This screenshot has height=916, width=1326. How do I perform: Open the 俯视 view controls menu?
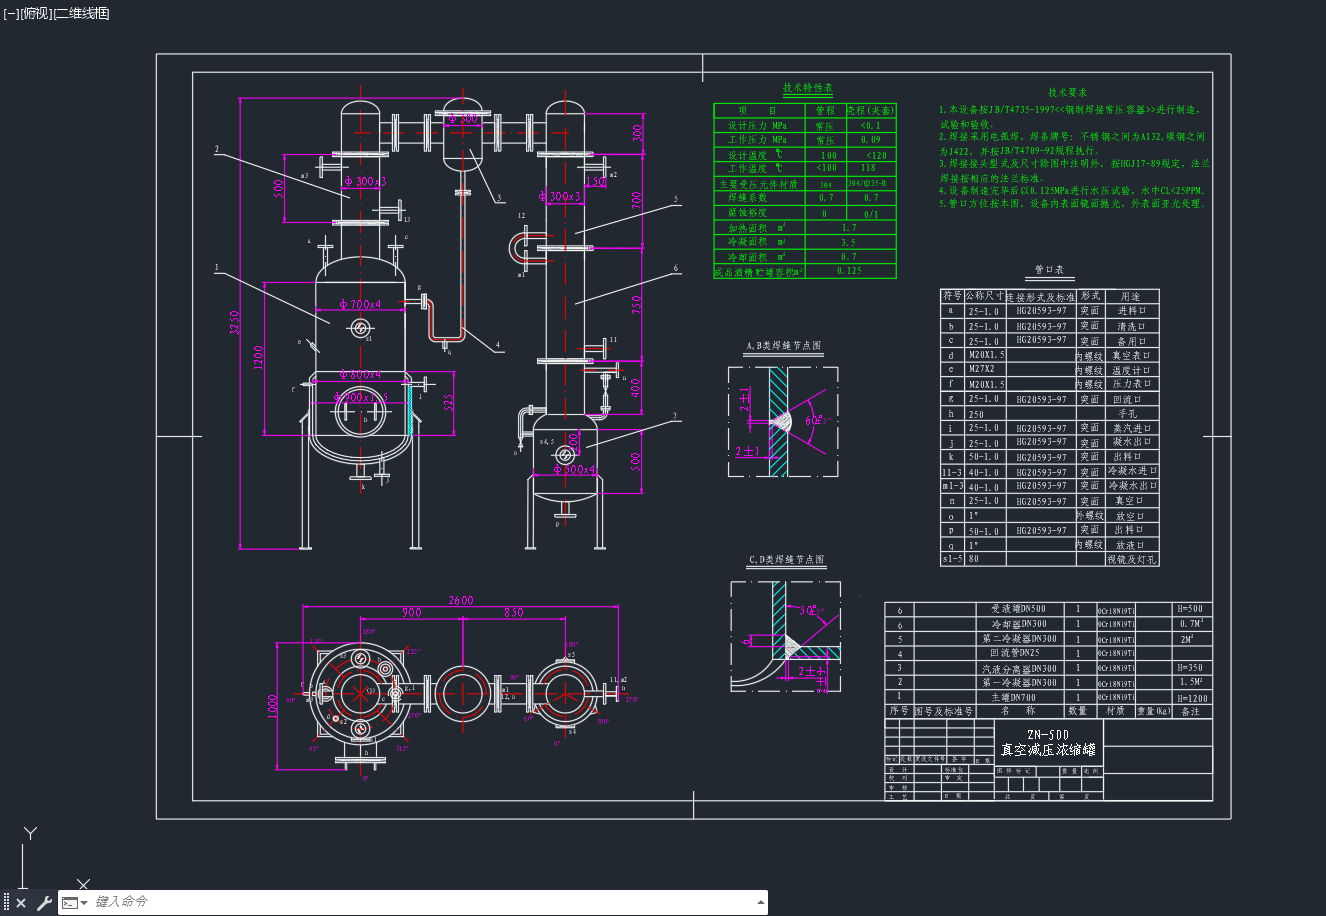35,13
